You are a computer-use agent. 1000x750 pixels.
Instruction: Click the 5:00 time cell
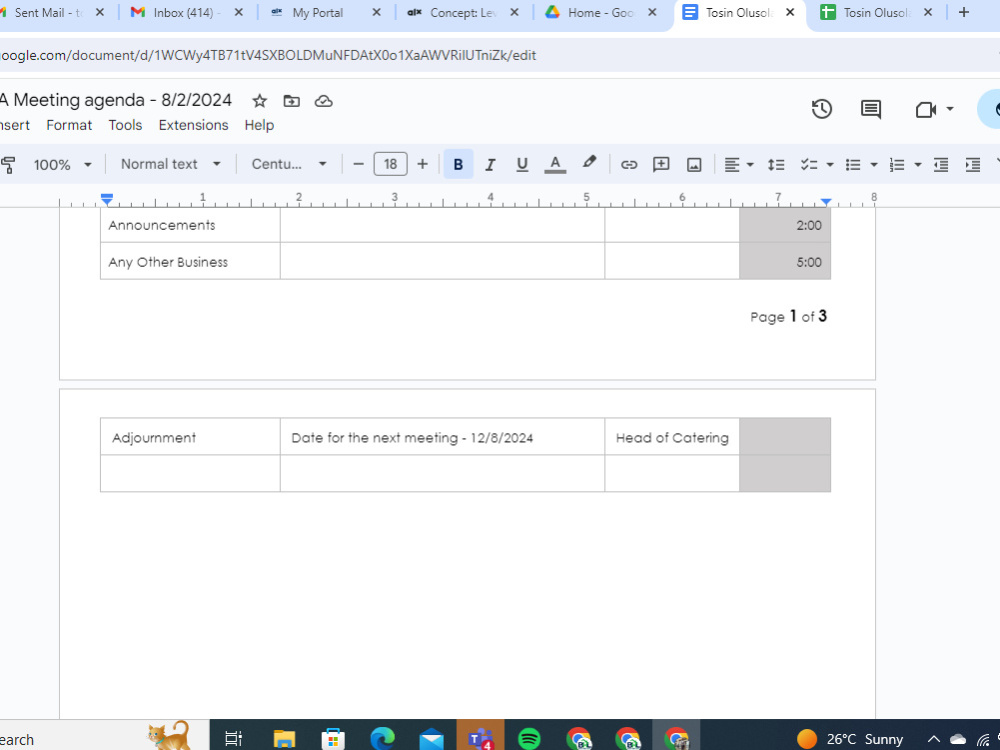(785, 261)
